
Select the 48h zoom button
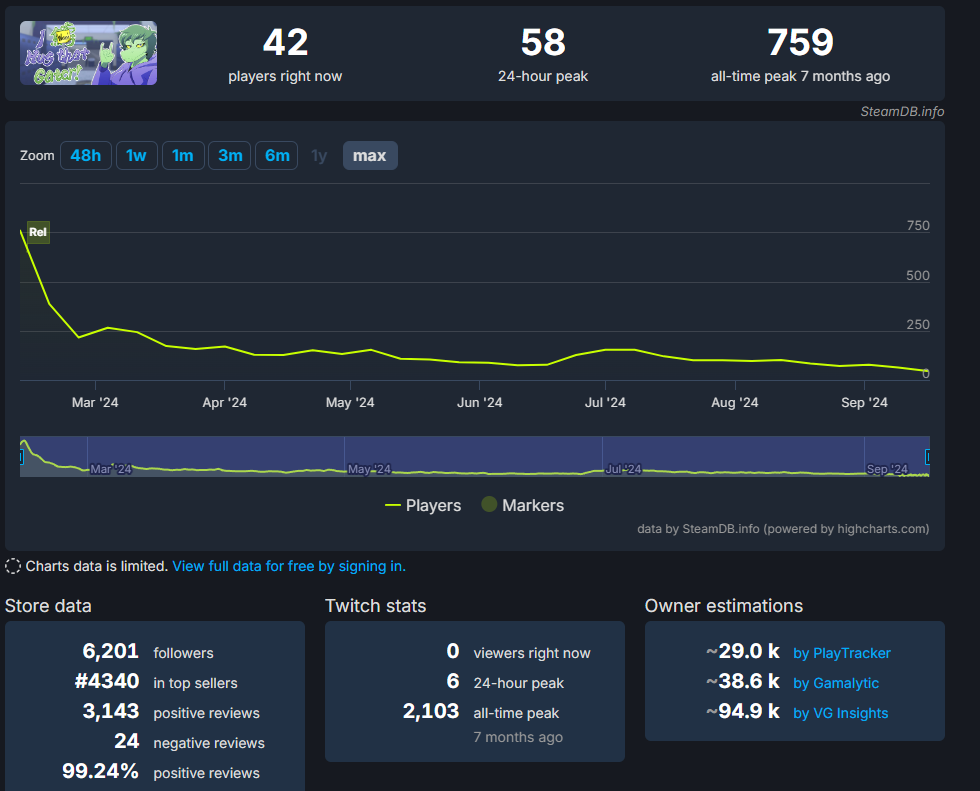(x=86, y=156)
